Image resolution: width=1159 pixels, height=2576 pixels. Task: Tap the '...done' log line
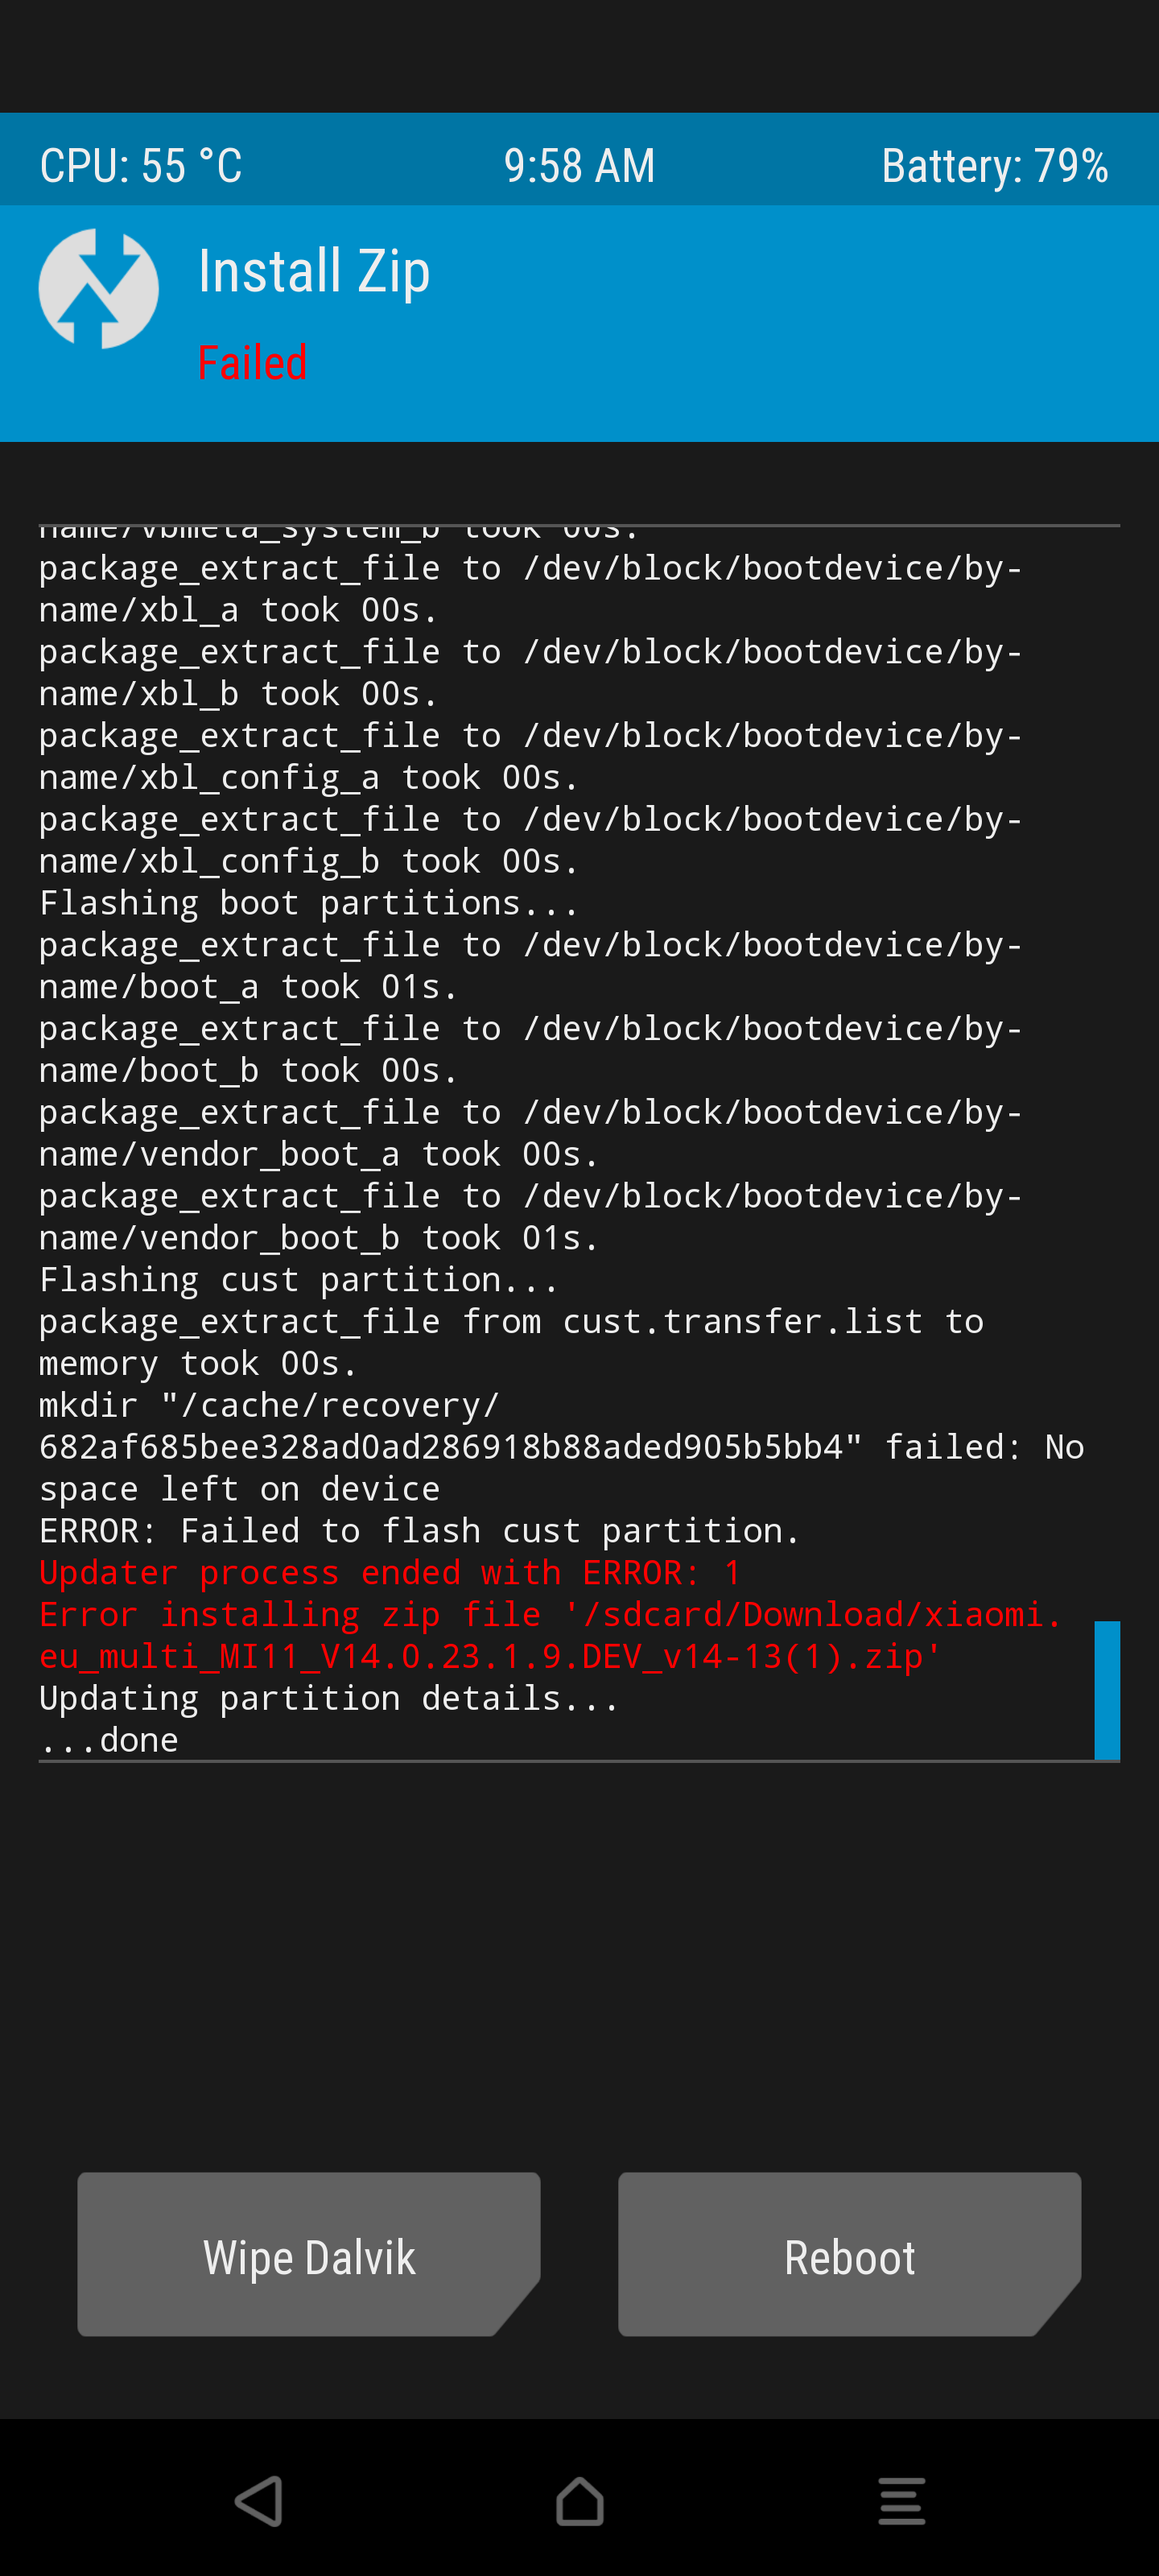click(x=109, y=1740)
